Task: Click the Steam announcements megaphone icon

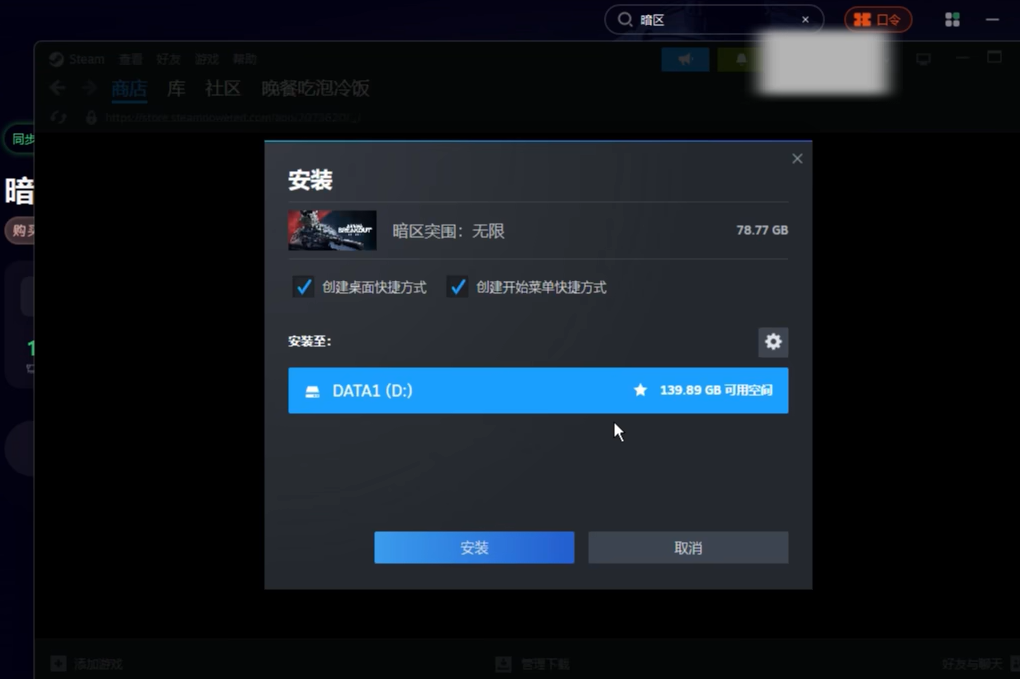Action: pos(685,60)
